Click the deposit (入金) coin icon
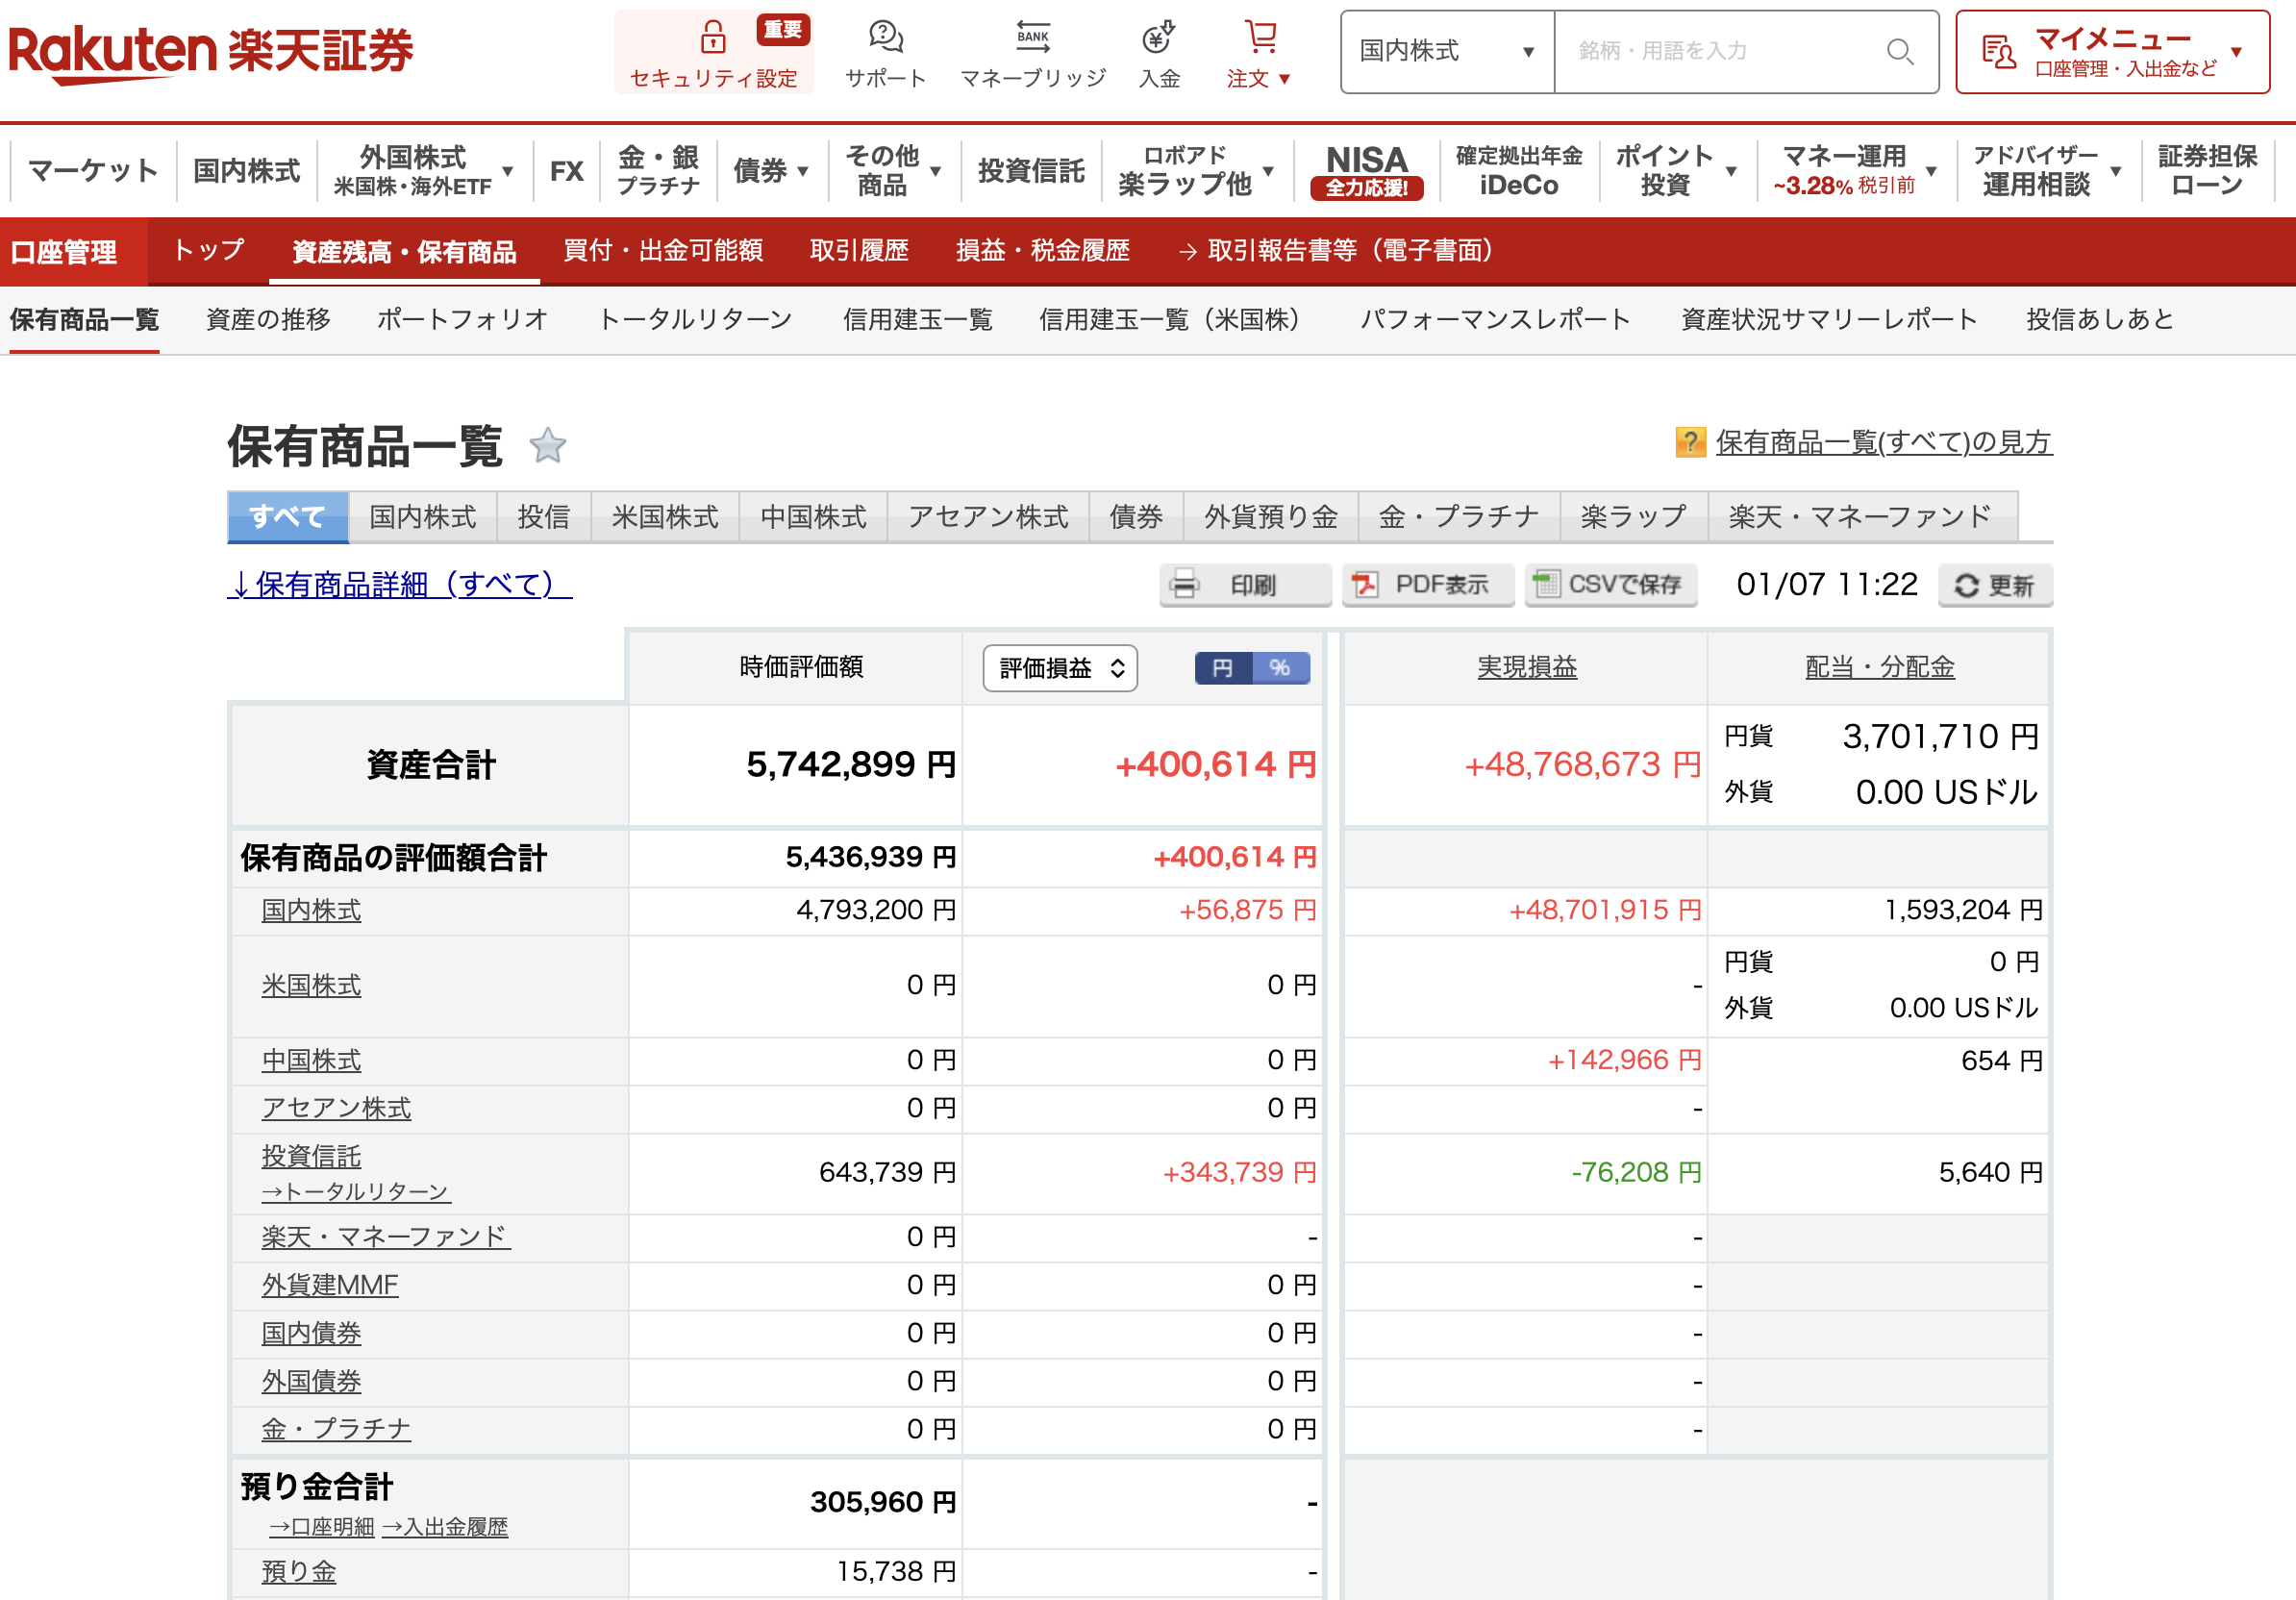Viewport: 2296px width, 1600px height. click(1158, 38)
